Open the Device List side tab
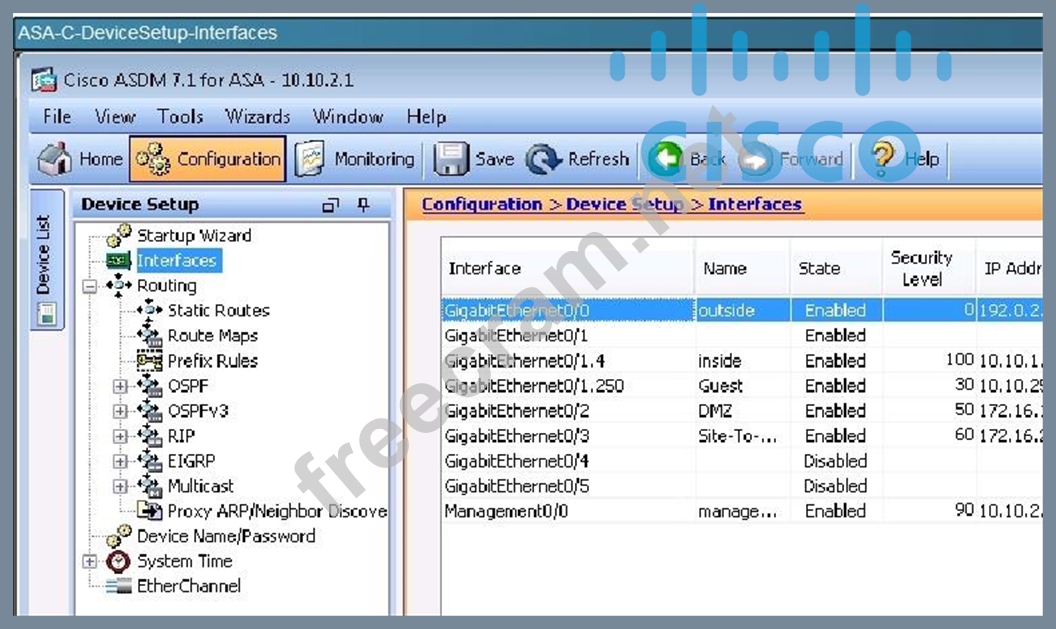The width and height of the screenshot is (1056, 629). tap(44, 255)
